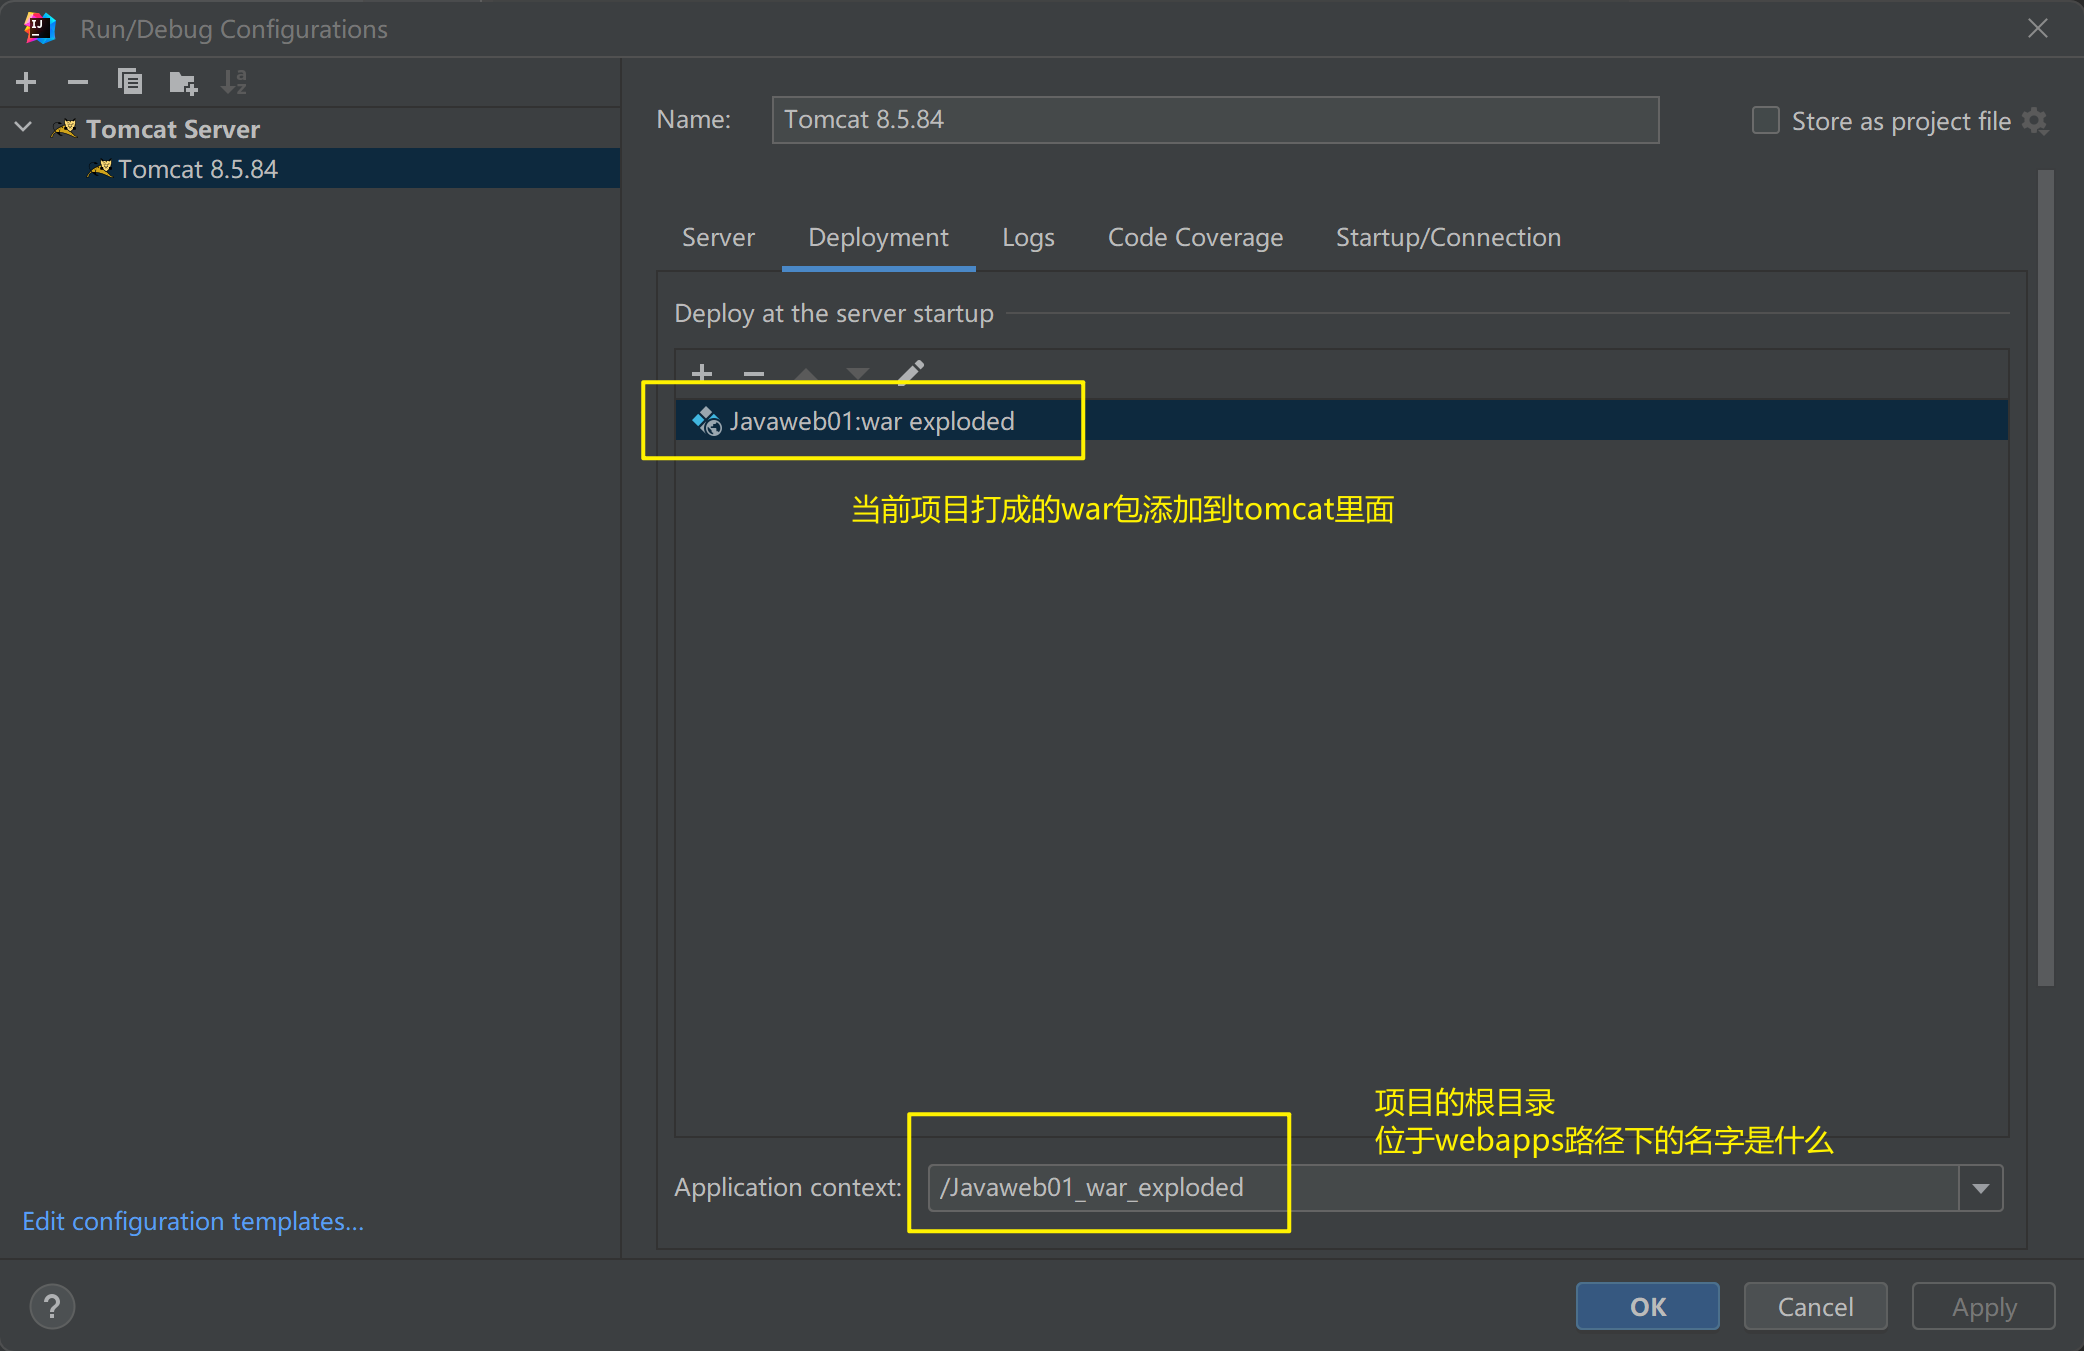Image resolution: width=2084 pixels, height=1351 pixels.
Task: Open Store as project file settings gear
Action: [x=2035, y=121]
